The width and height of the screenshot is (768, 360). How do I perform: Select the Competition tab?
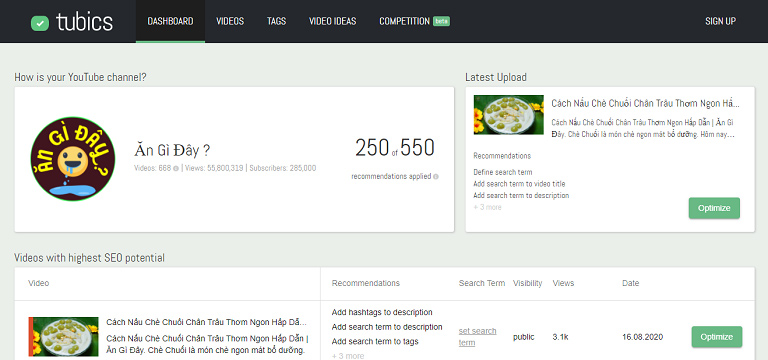tap(405, 21)
